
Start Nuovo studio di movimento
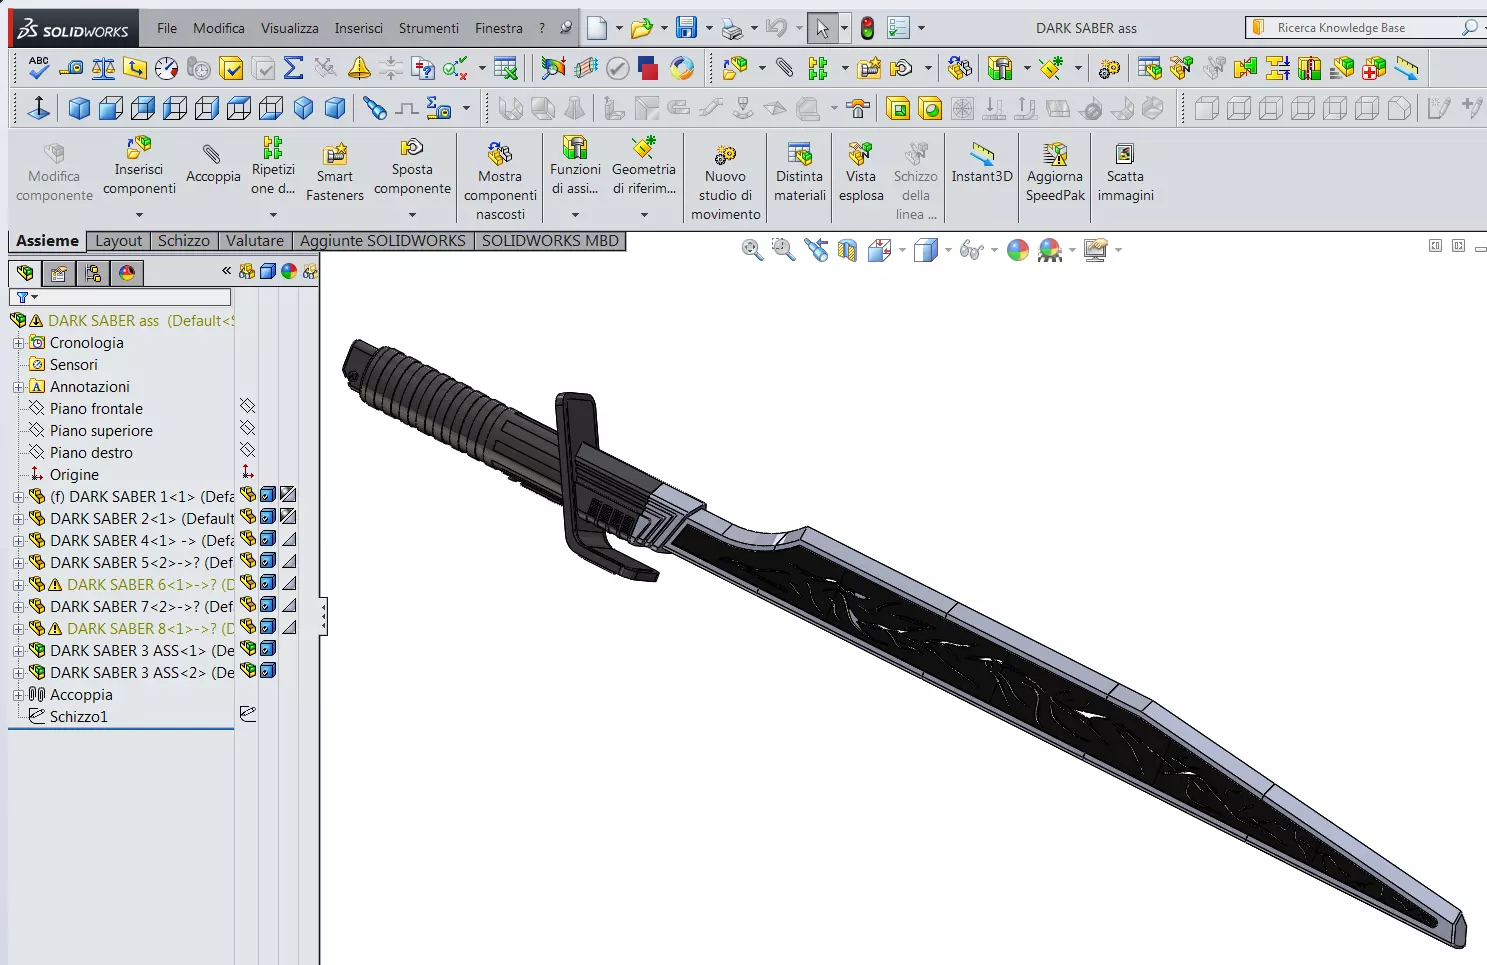point(725,180)
